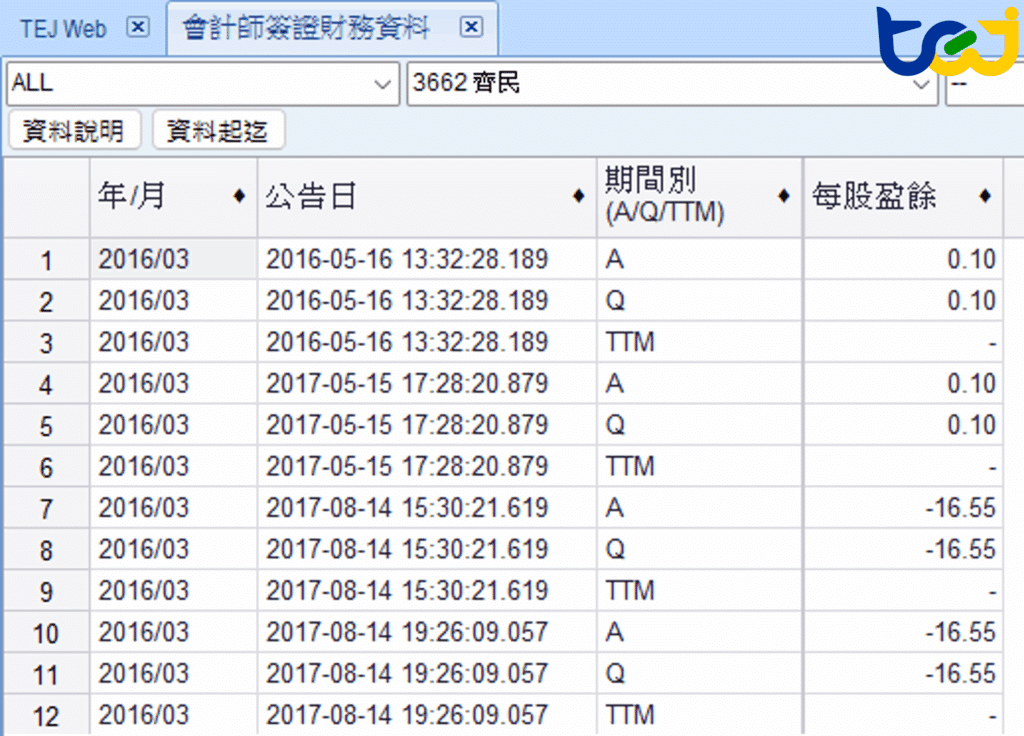Click the sort icon in 年/月 column
Viewport: 1024px width, 736px height.
[x=239, y=197]
